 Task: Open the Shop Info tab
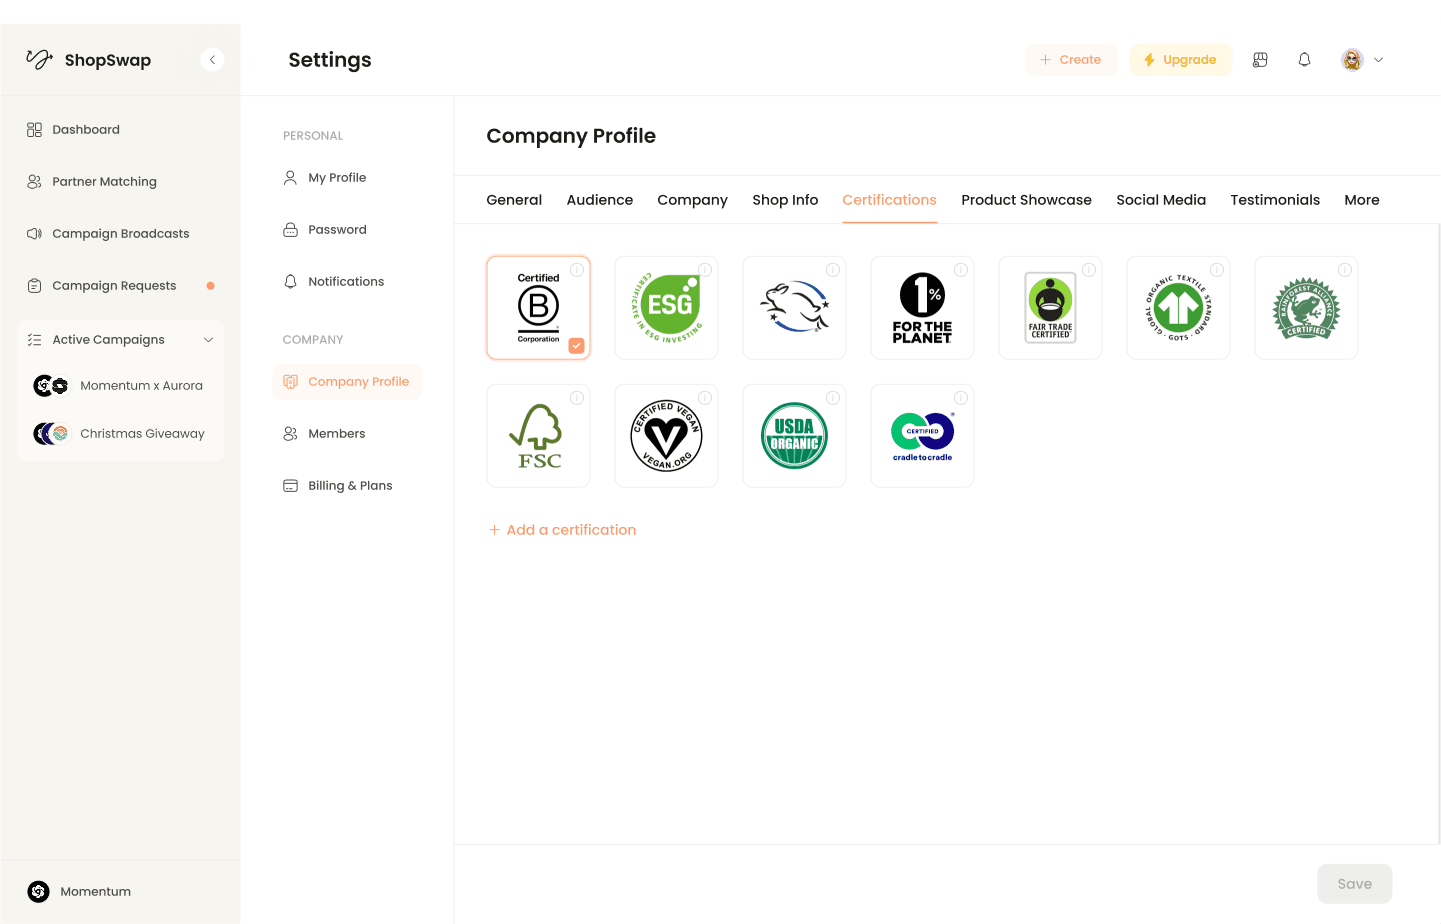tap(785, 200)
